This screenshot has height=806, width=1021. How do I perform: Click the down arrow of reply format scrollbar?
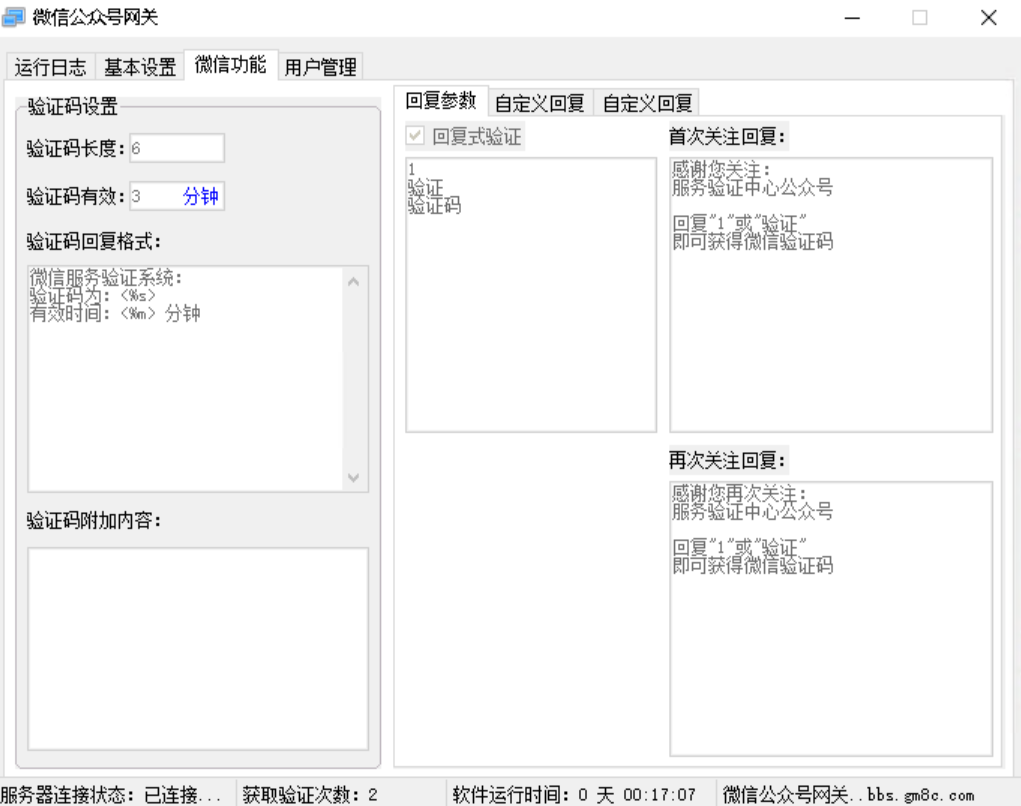pyautogui.click(x=354, y=477)
